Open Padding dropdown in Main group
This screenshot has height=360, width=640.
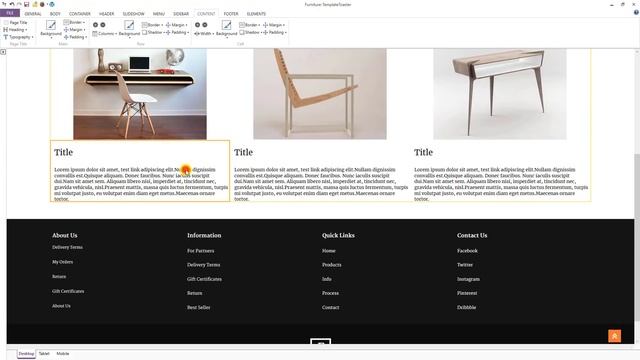point(76,37)
